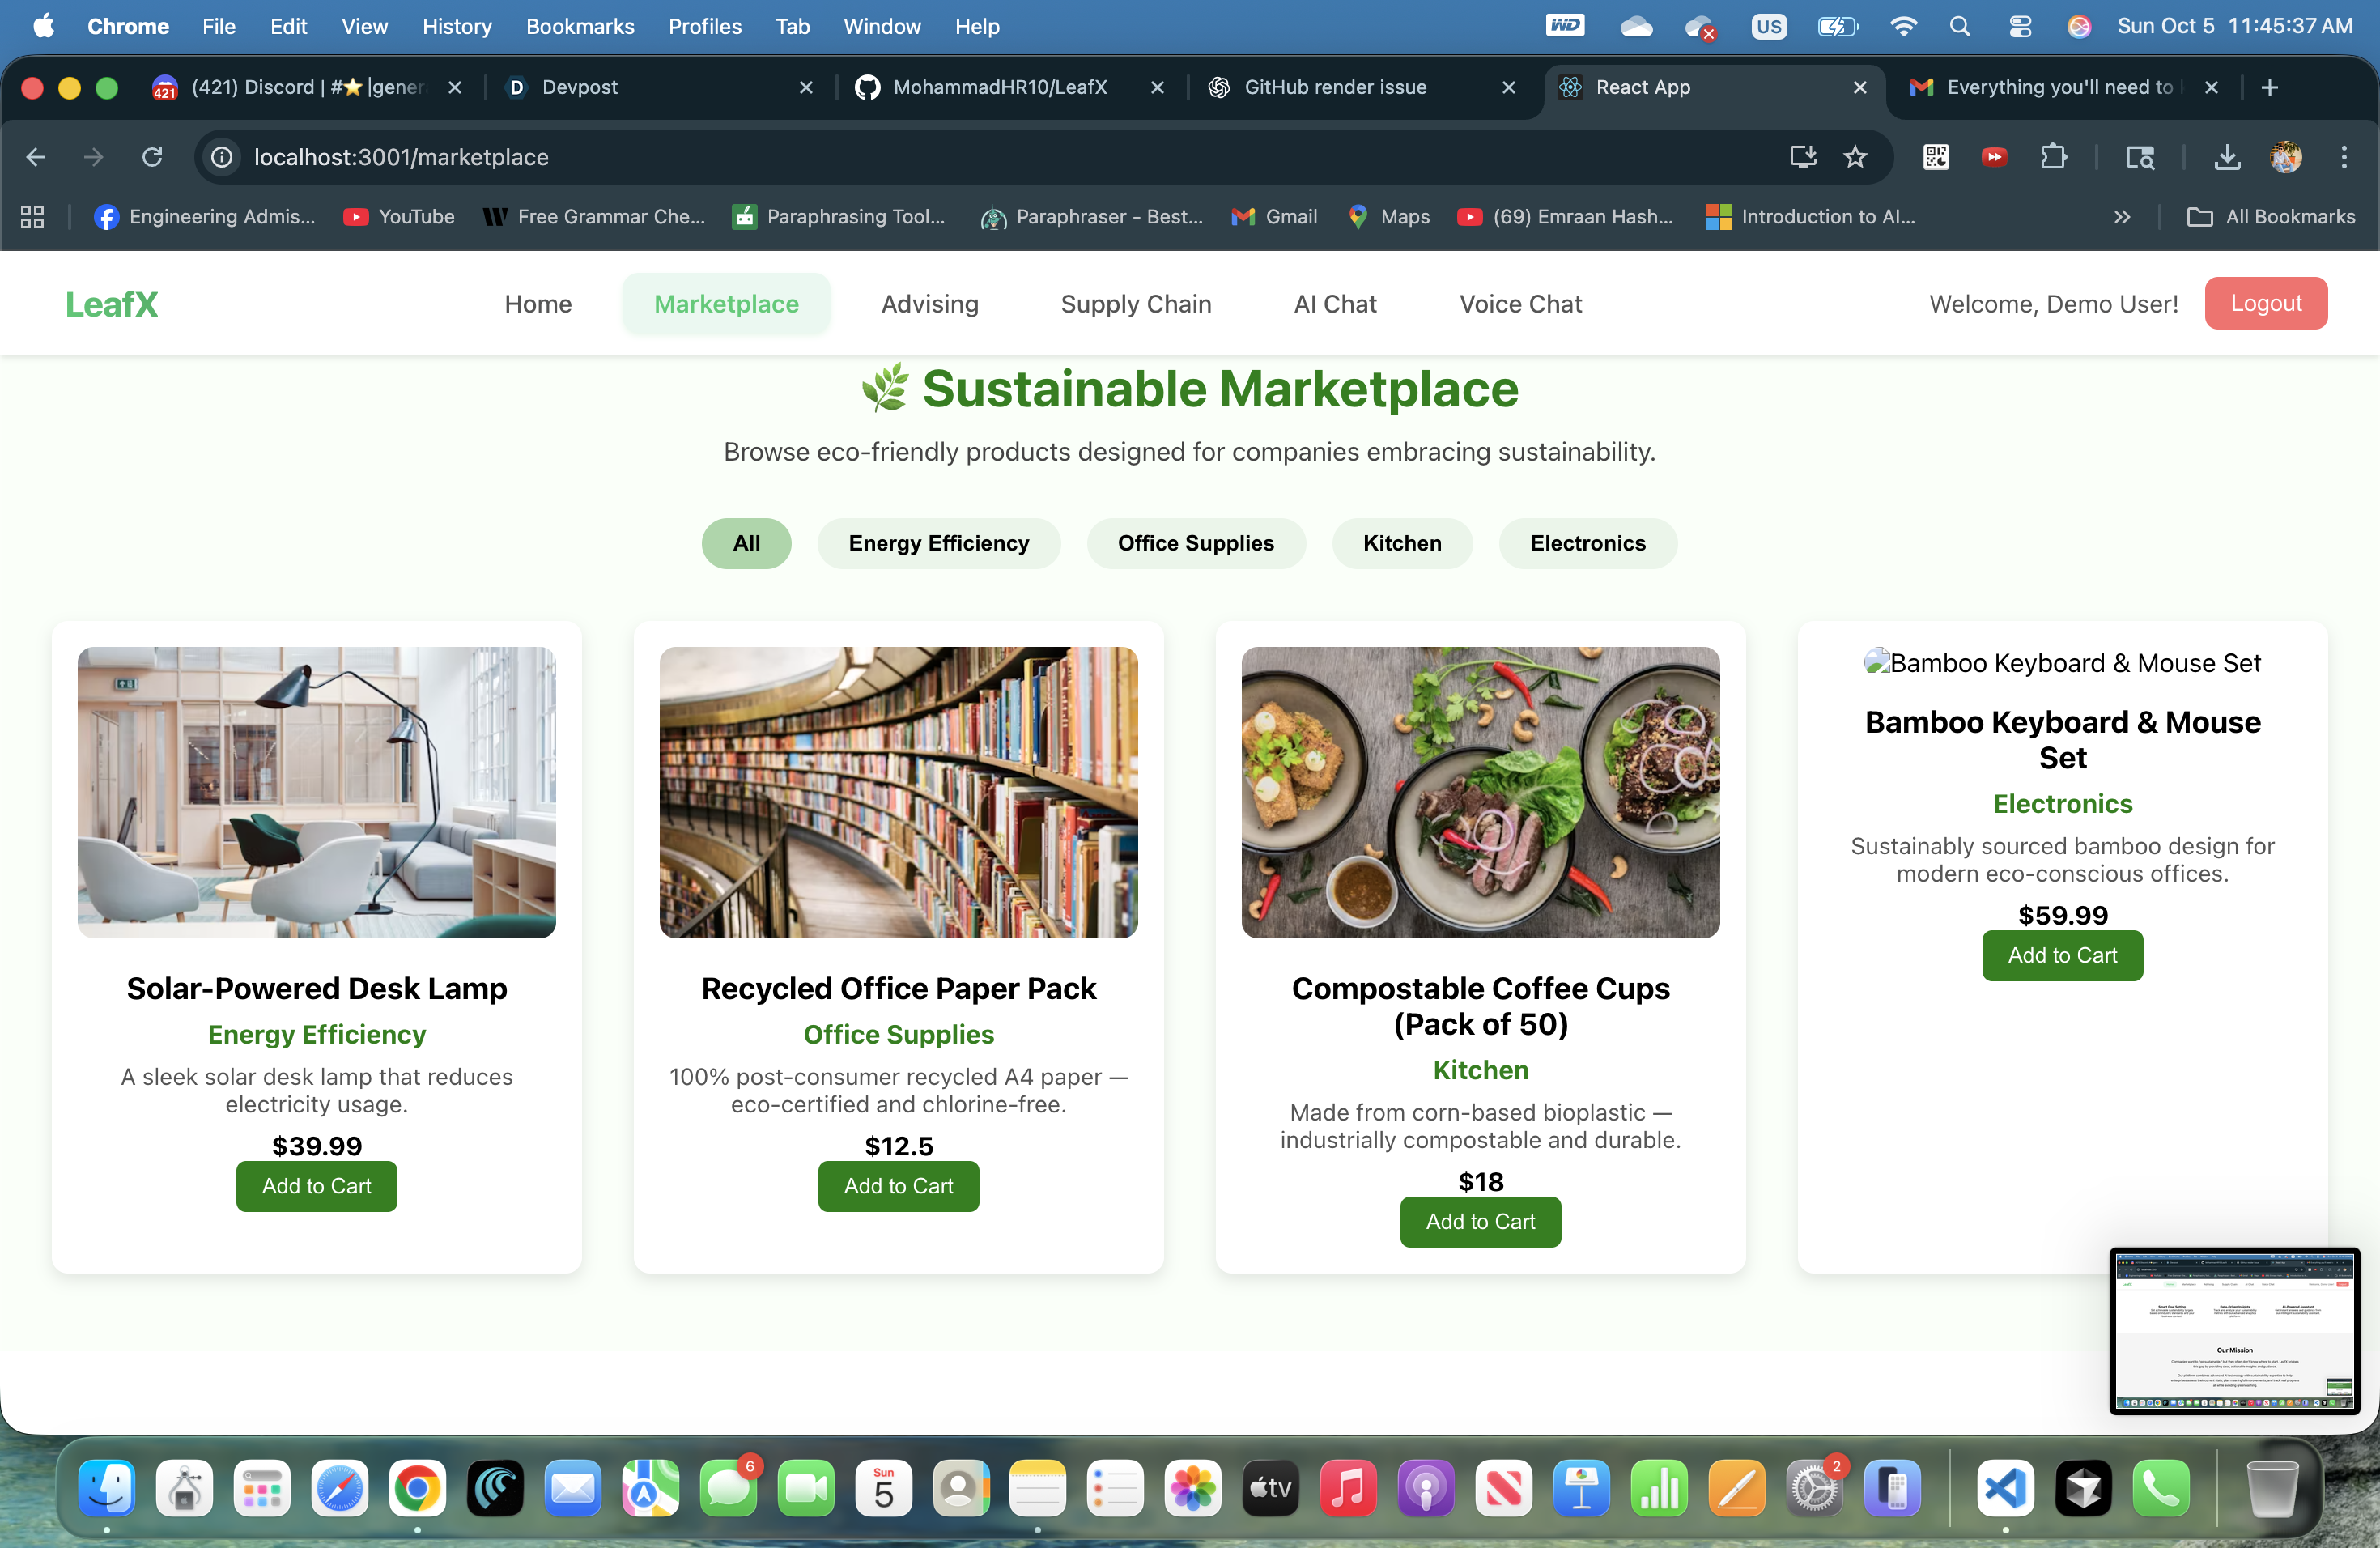
Task: View site information icon beside URL
Action: click(x=222, y=157)
